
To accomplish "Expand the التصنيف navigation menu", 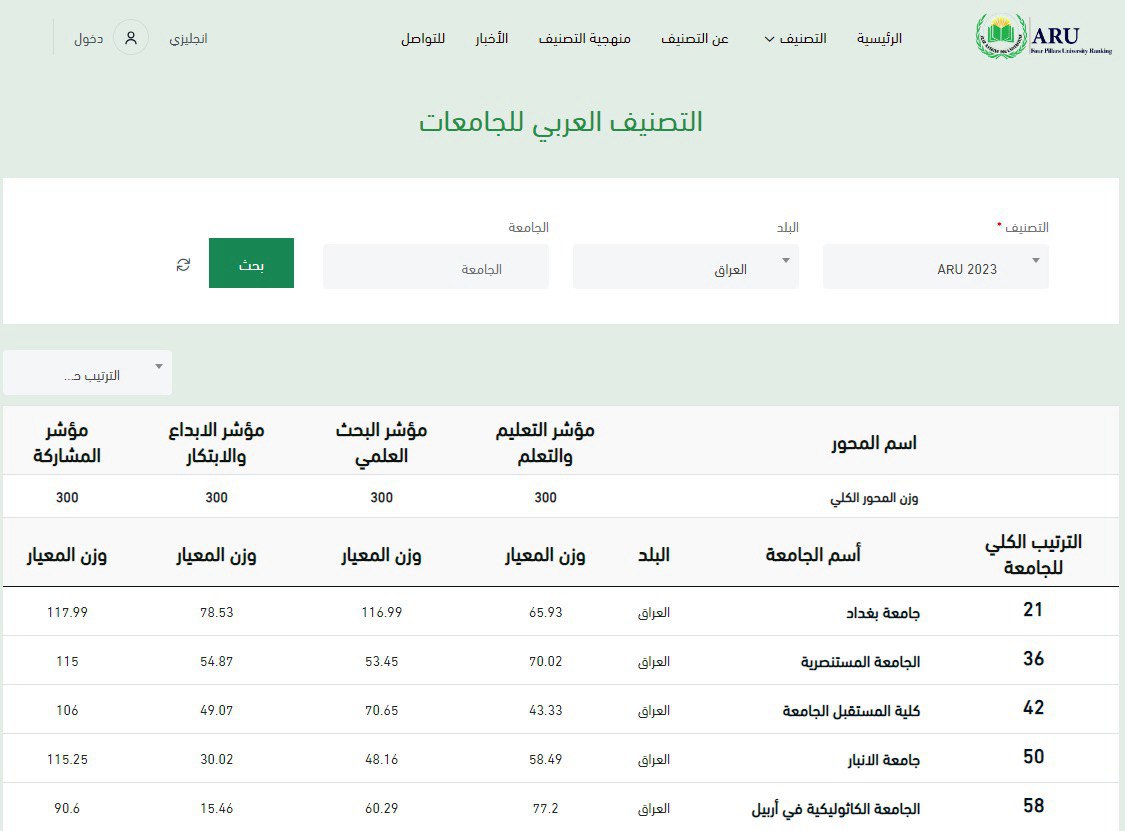I will pos(795,39).
